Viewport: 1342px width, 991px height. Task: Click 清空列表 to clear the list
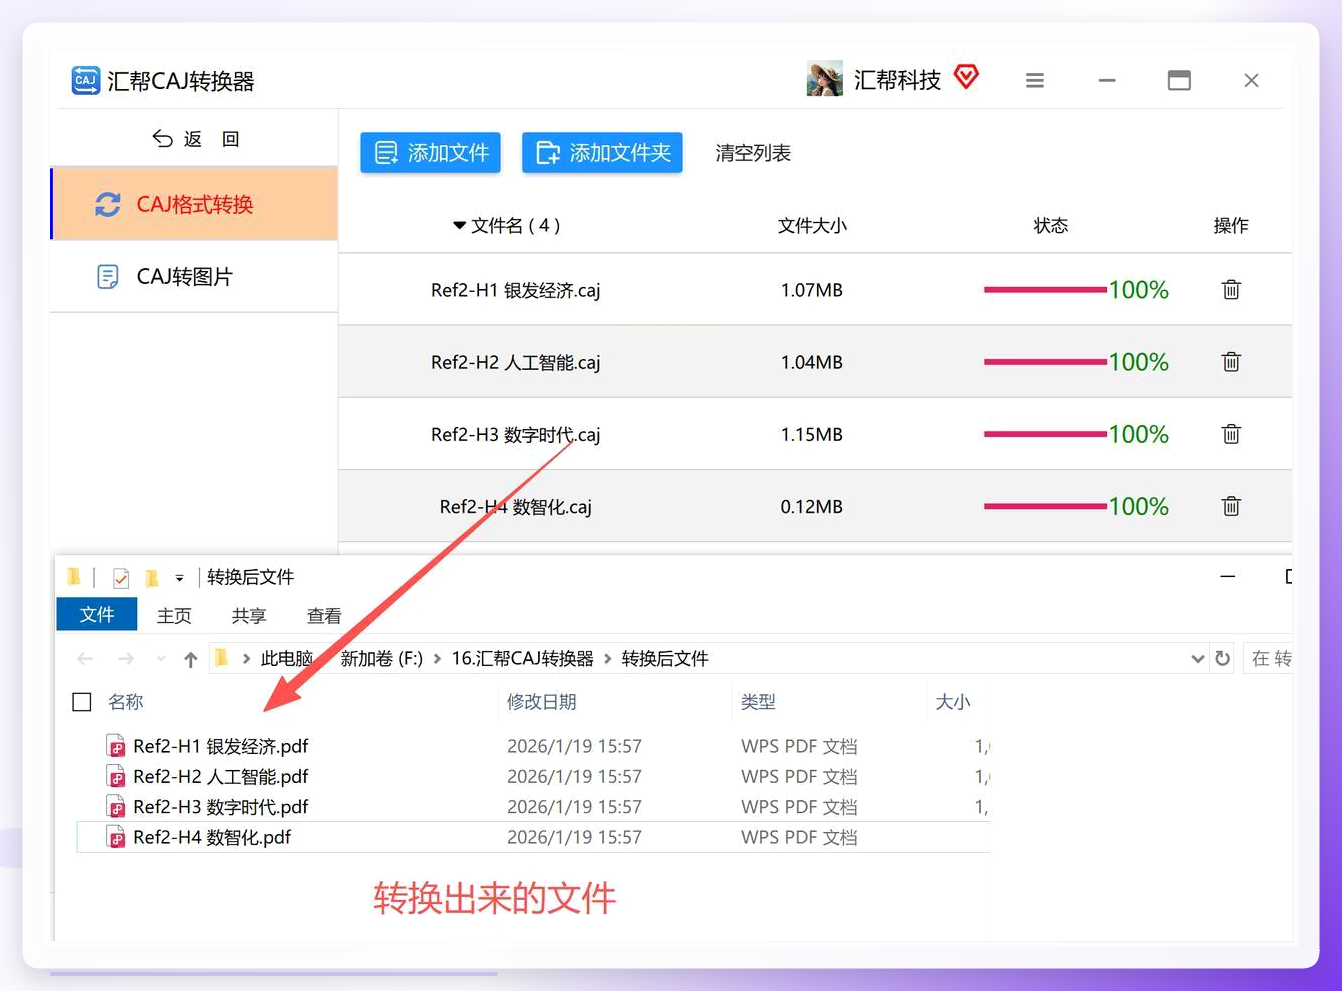[x=753, y=153]
